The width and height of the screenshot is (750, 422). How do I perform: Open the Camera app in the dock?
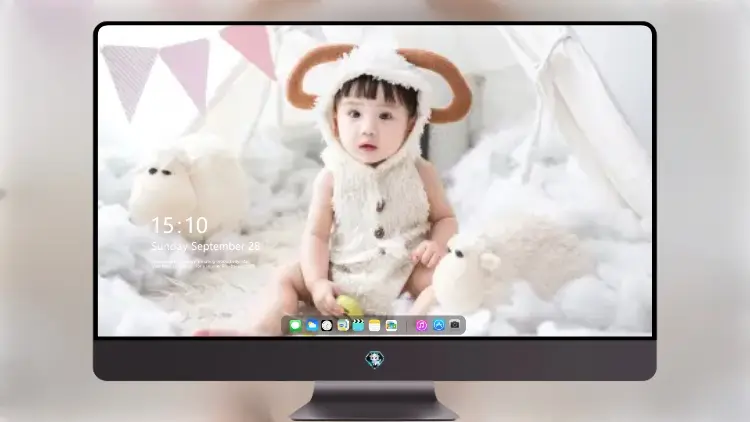tap(455, 325)
